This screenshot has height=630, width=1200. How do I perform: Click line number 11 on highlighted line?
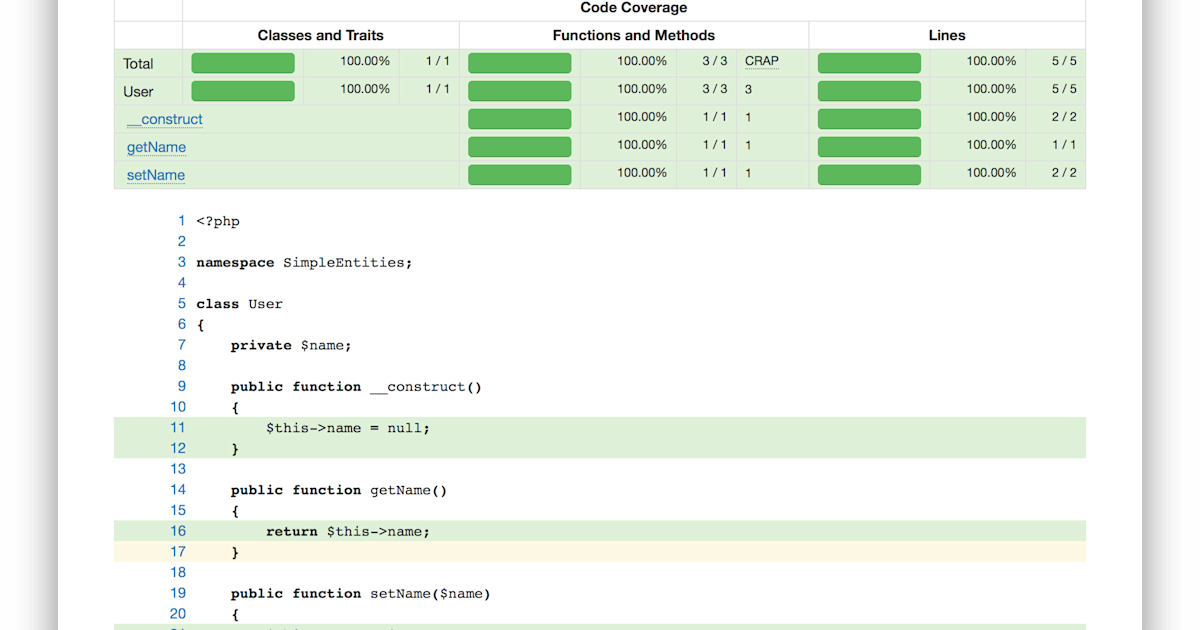pyautogui.click(x=178, y=427)
